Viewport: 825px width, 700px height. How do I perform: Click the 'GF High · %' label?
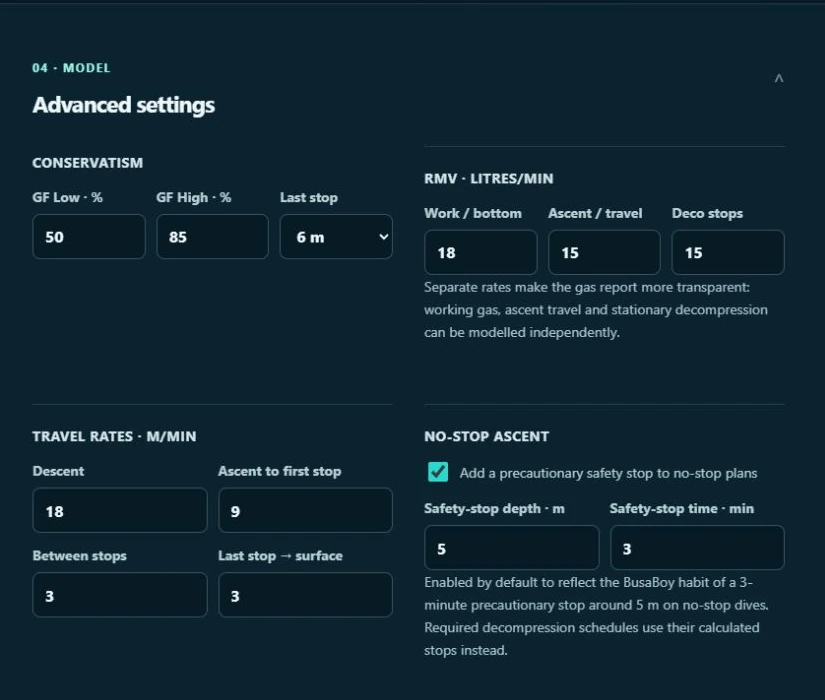point(194,197)
